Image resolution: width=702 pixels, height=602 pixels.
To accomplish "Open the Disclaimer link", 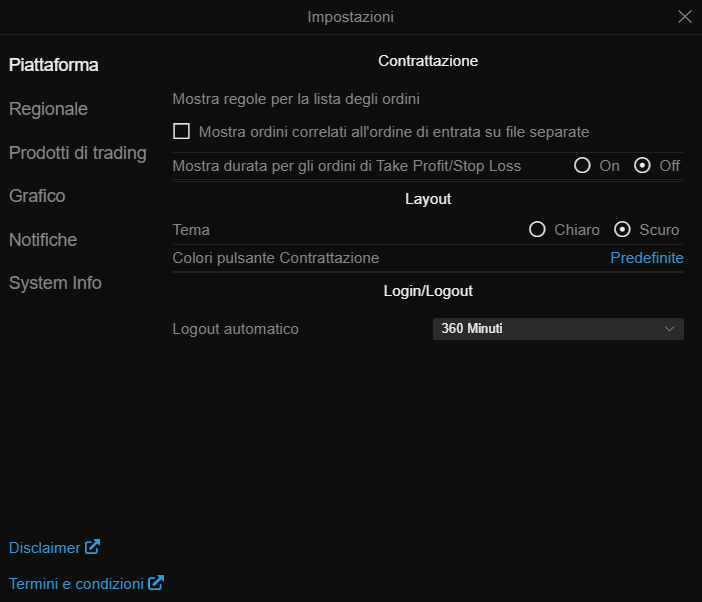I will click(44, 548).
